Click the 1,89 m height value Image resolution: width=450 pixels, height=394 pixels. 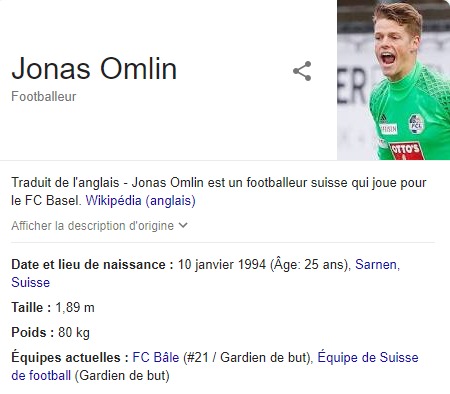pos(75,307)
